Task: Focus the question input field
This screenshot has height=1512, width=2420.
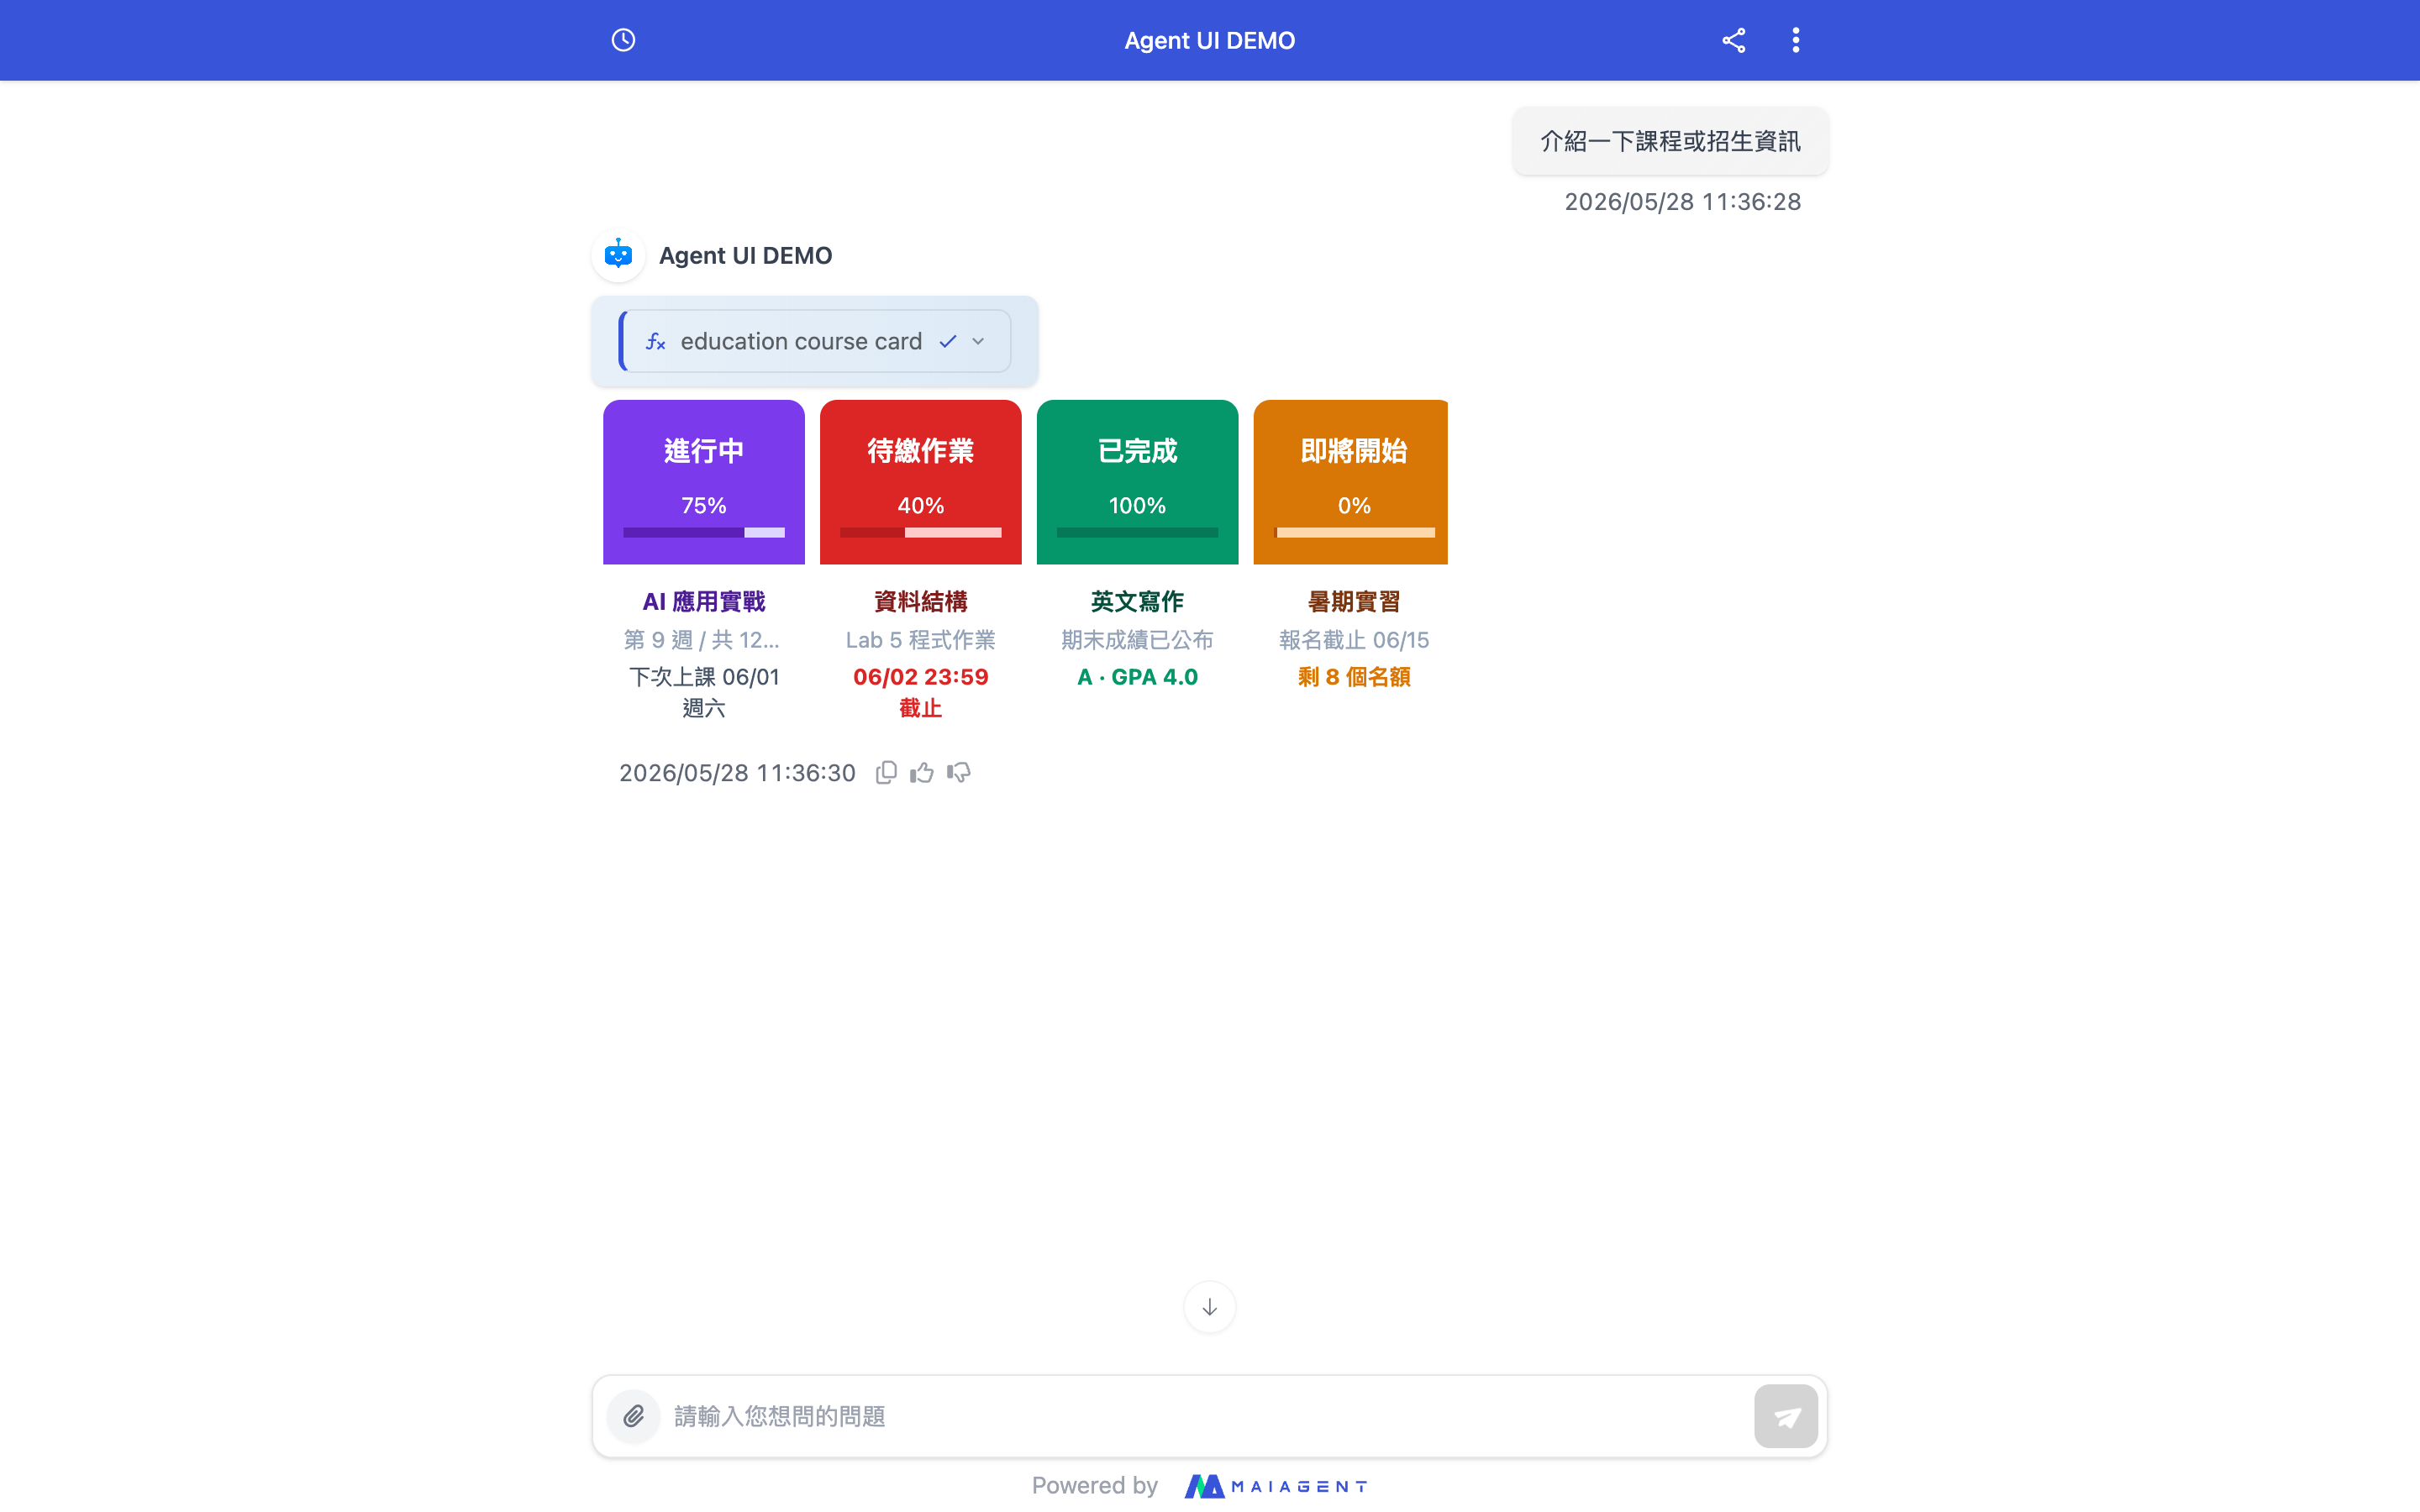Action: 1206,1416
